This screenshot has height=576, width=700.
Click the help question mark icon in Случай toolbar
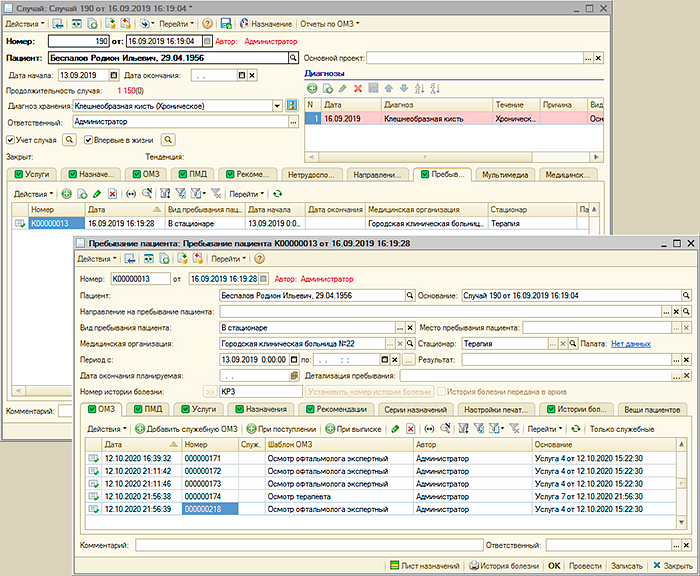tap(207, 22)
